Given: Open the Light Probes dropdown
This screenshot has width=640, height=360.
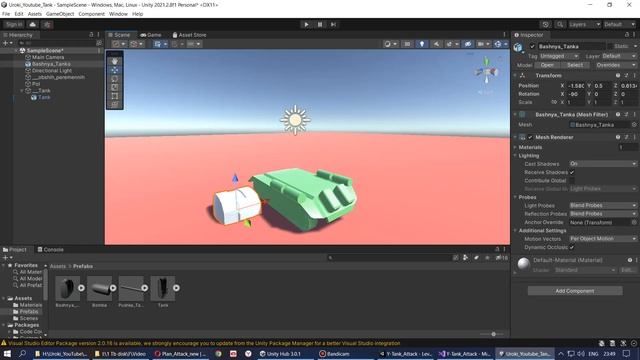Looking at the screenshot, I should point(603,205).
